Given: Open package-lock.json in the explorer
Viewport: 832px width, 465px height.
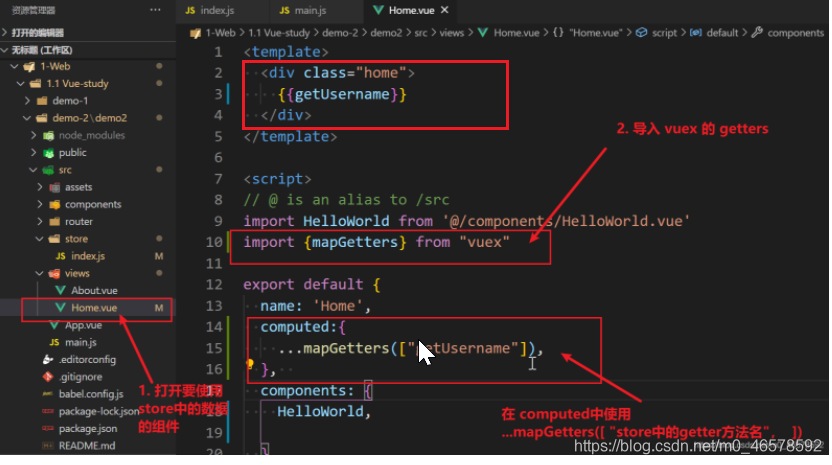Looking at the screenshot, I should pos(99,411).
